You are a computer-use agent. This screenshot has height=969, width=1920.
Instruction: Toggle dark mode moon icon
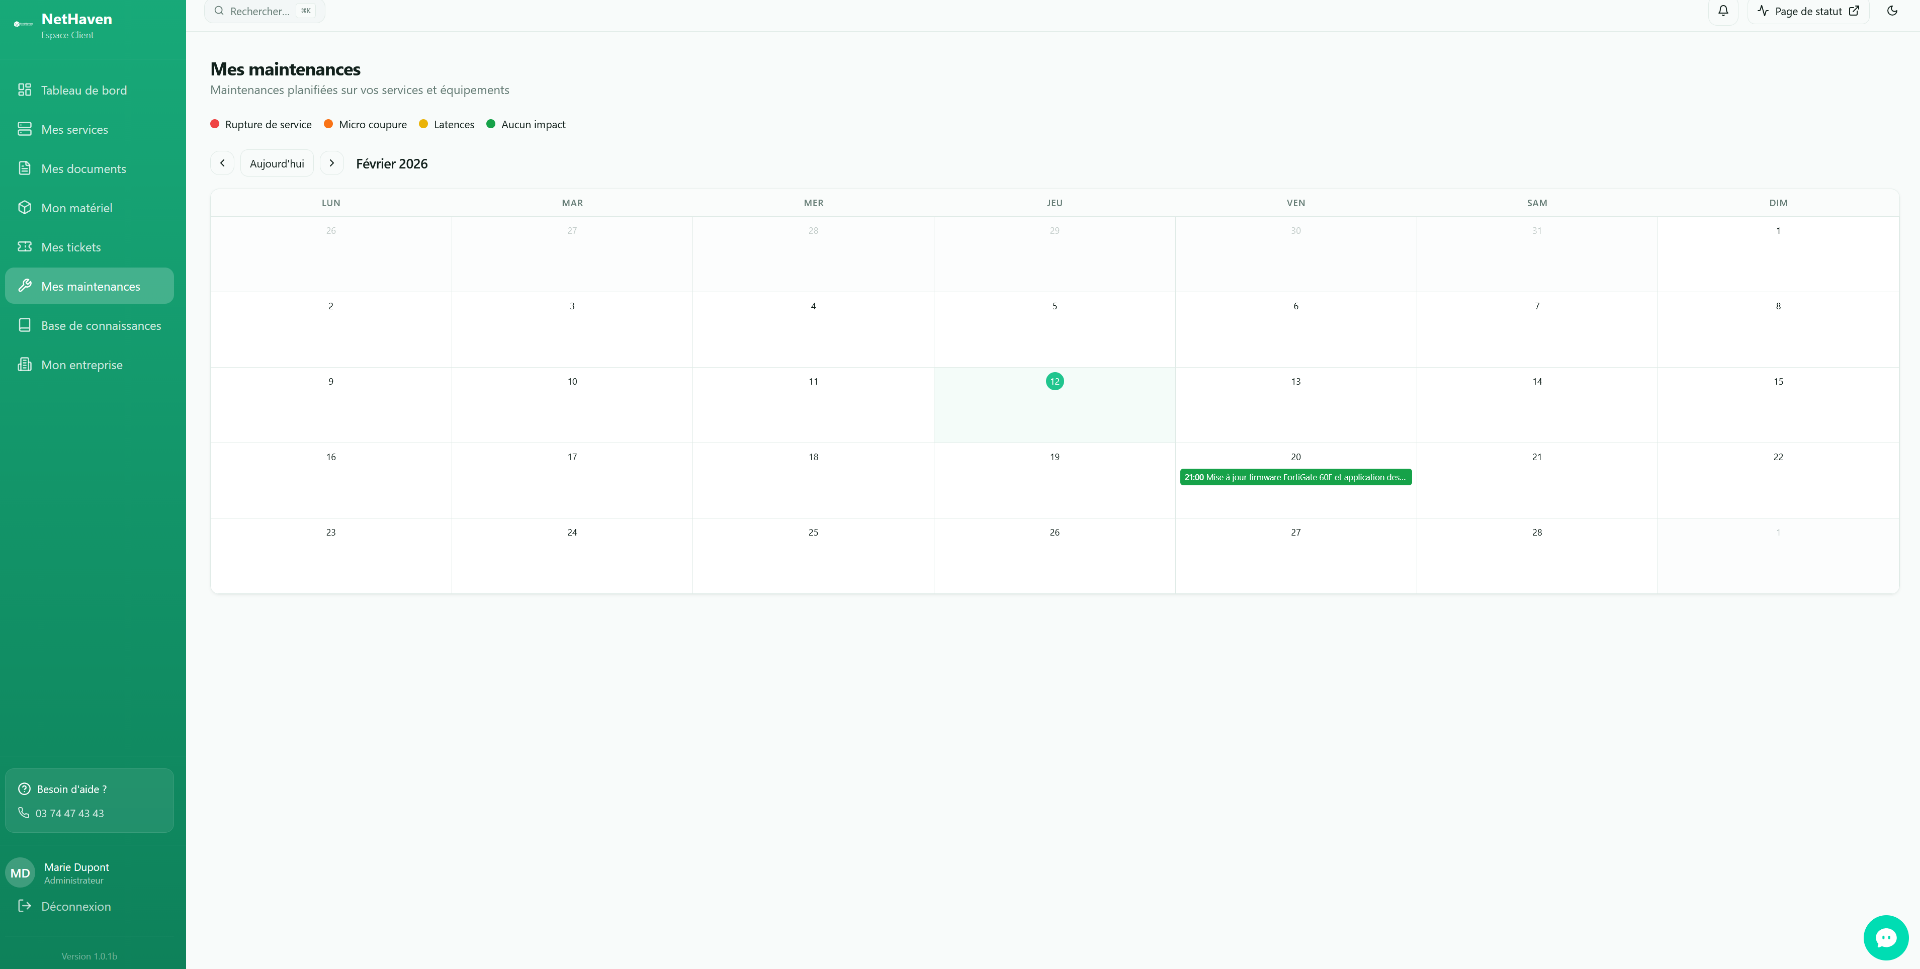pos(1892,11)
